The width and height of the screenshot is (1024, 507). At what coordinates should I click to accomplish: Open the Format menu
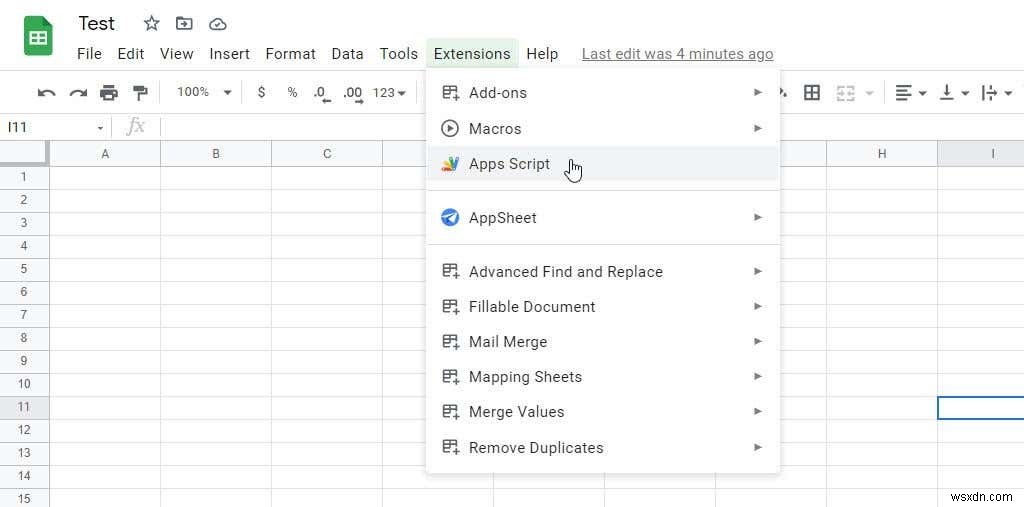(291, 54)
